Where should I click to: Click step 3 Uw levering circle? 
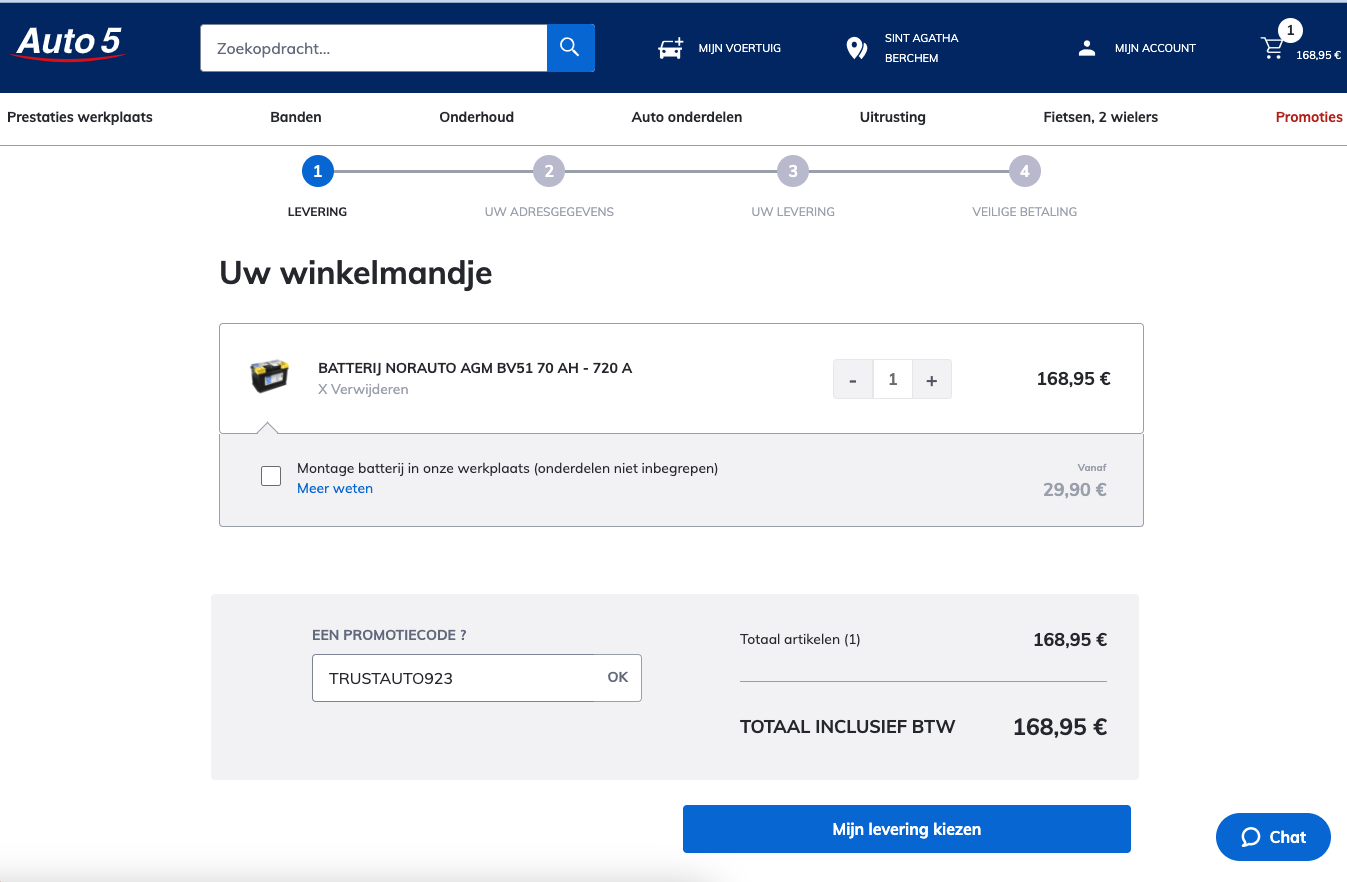793,172
